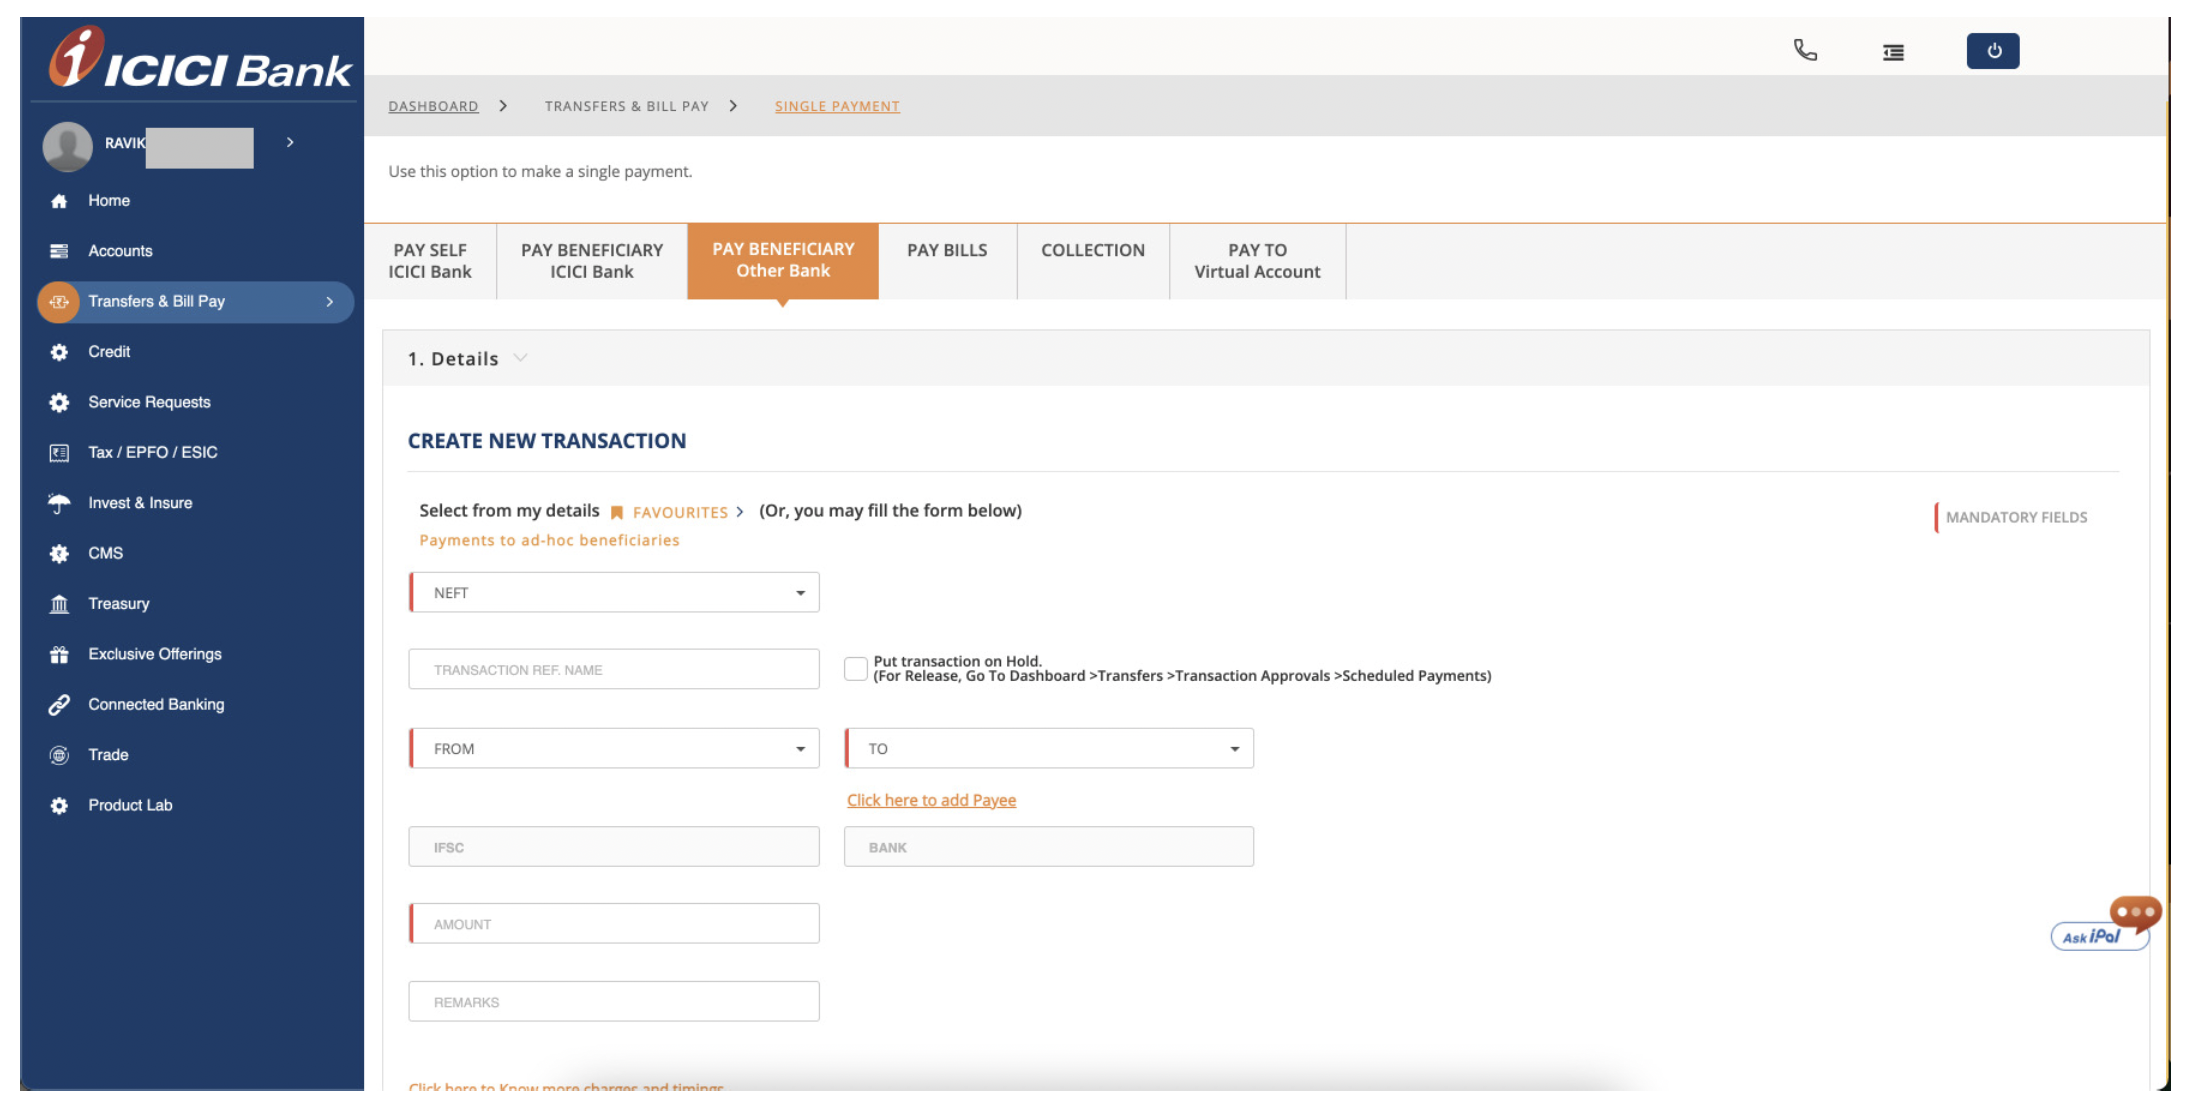Click Payments to ad-hoc beneficiaries link
This screenshot has width=2186, height=1112.
[x=549, y=540]
